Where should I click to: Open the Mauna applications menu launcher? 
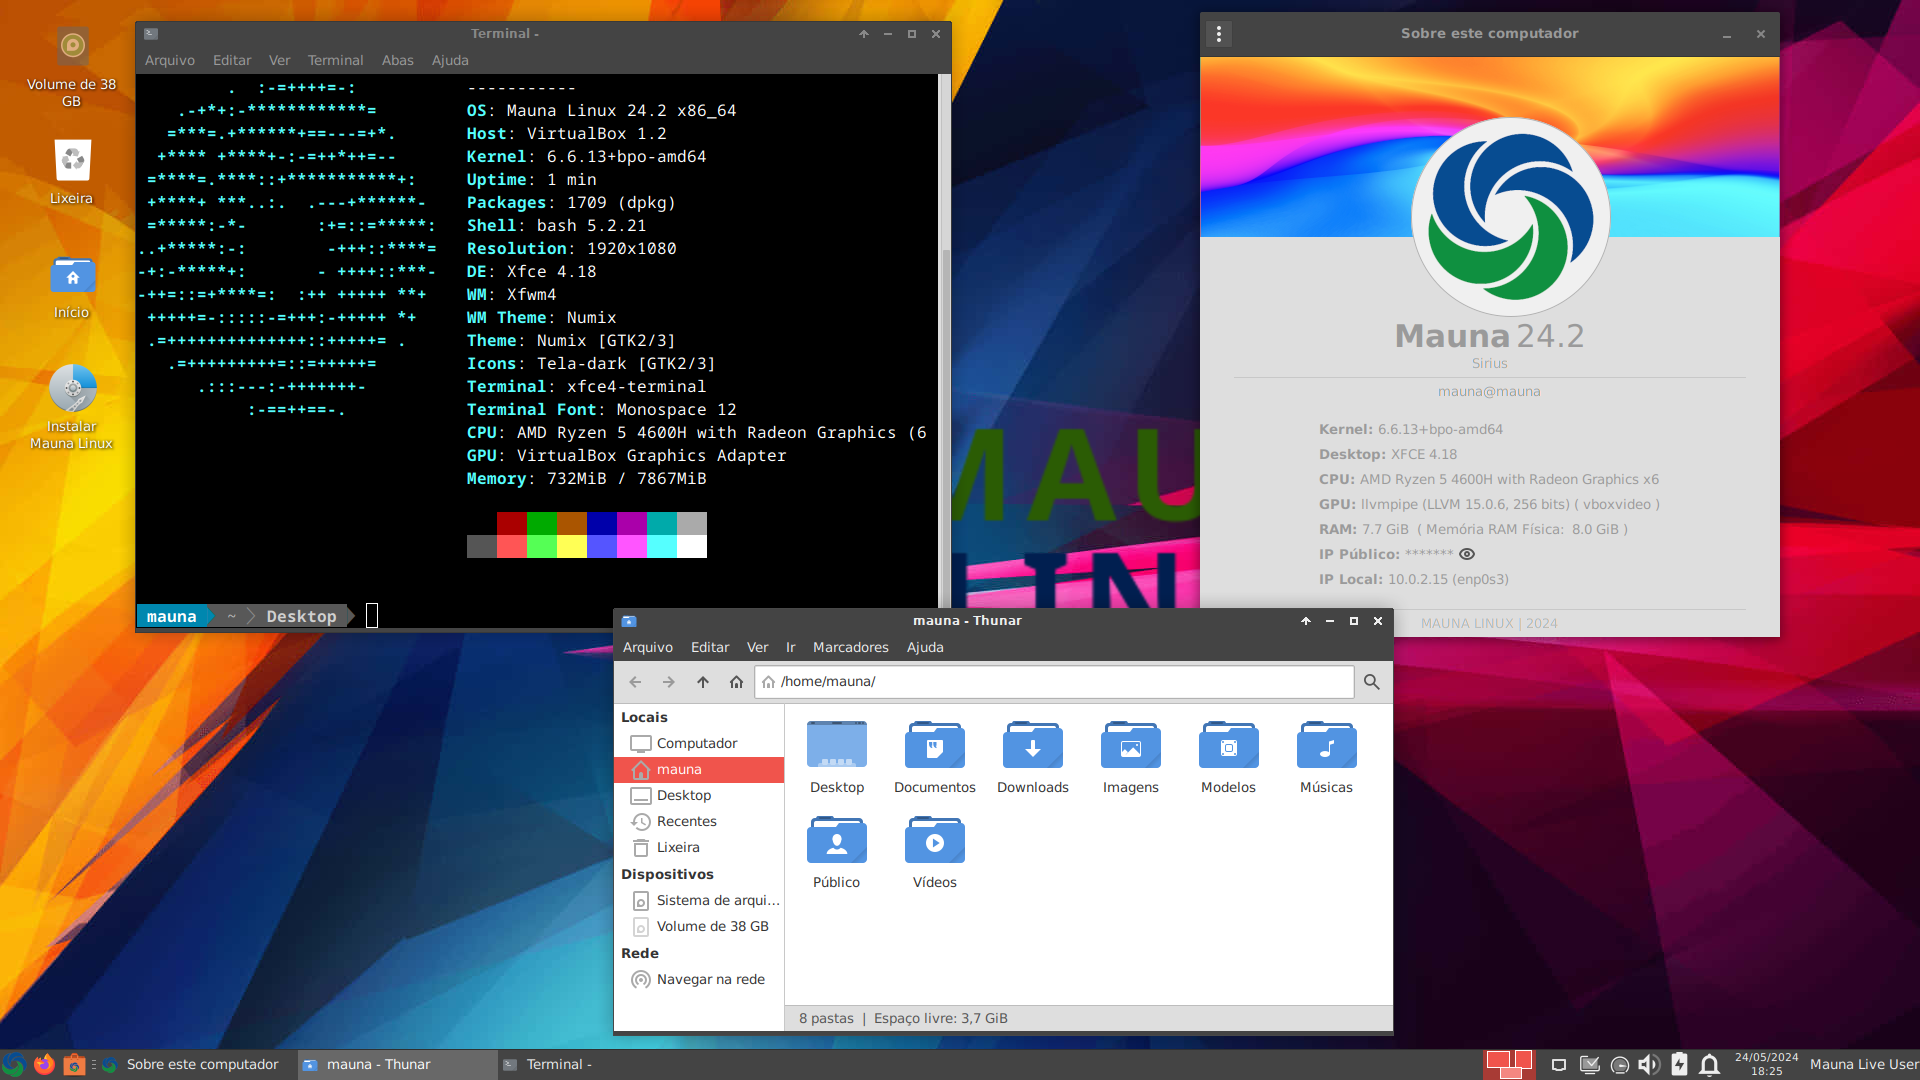[x=14, y=1065]
